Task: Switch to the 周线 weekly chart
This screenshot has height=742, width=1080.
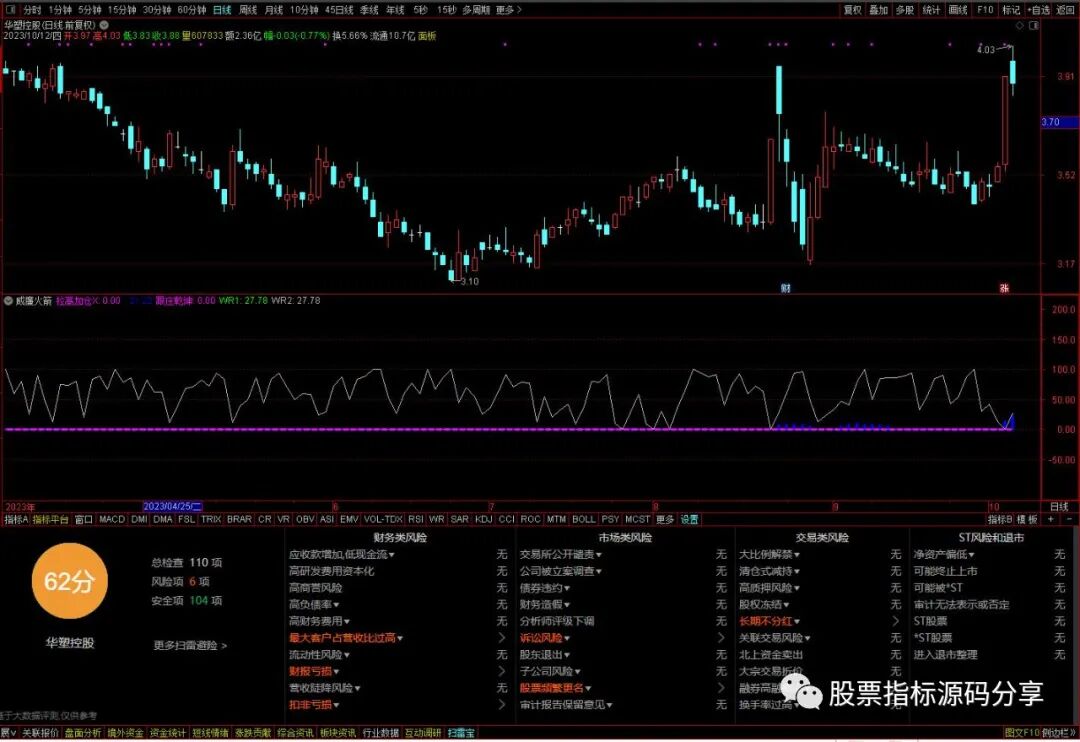Action: [248, 10]
